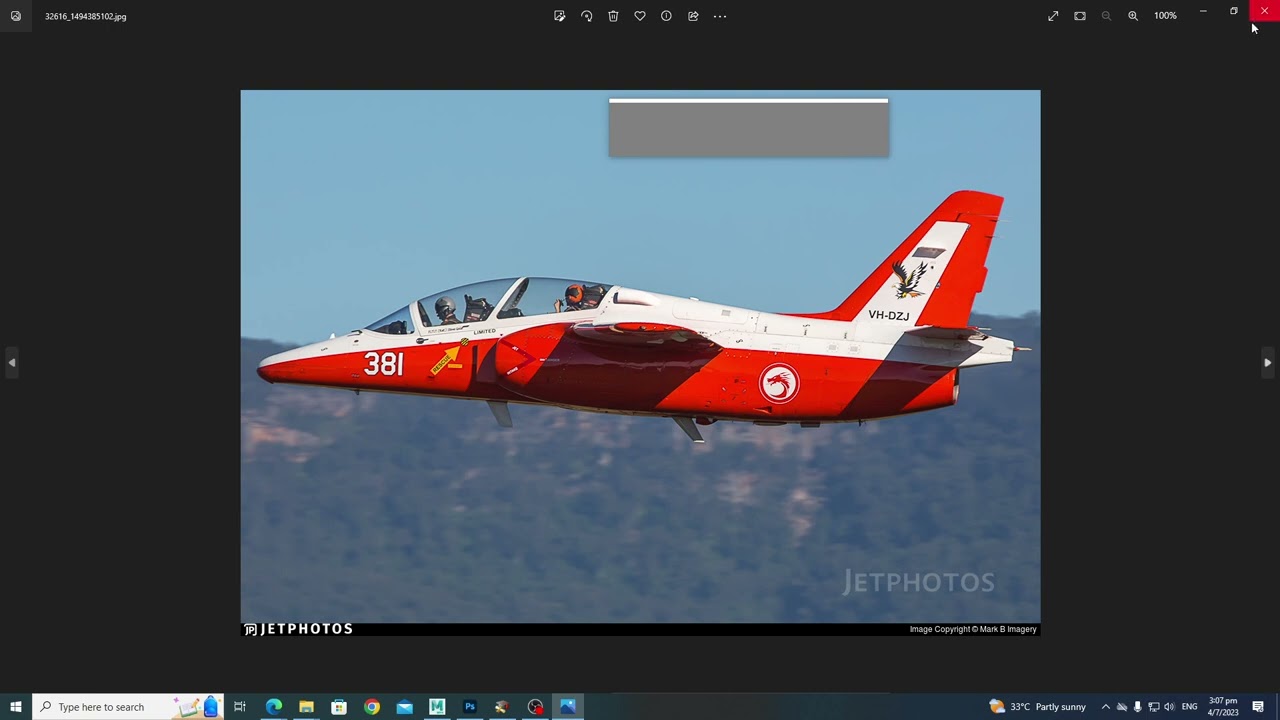
Task: Fit image to window
Action: pos(1080,16)
